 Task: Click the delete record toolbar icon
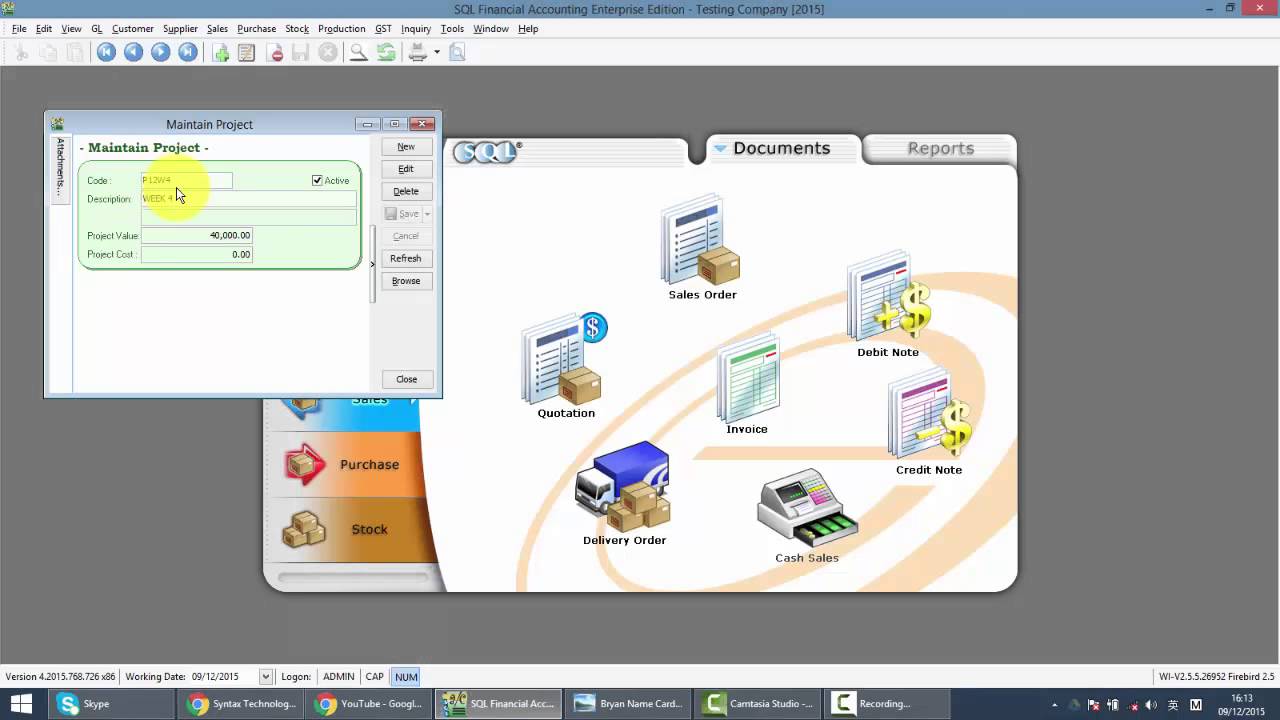(x=277, y=53)
